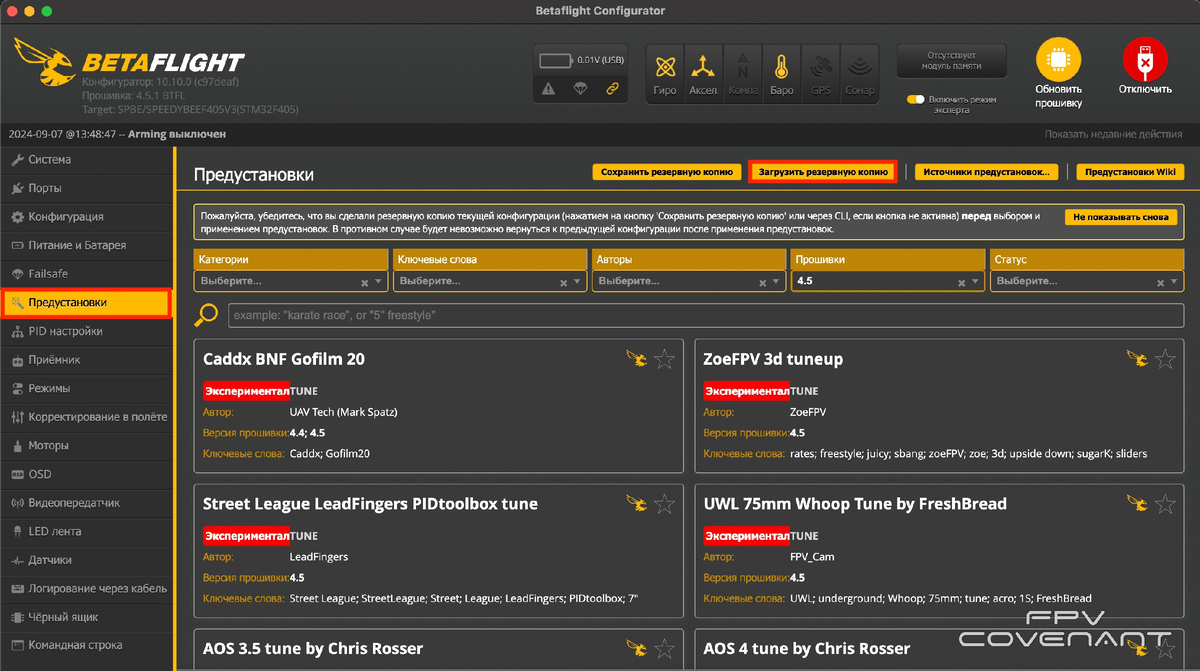Toggle the Включить режим эксперта switch
The height and width of the screenshot is (671, 1200).
pos(915,99)
